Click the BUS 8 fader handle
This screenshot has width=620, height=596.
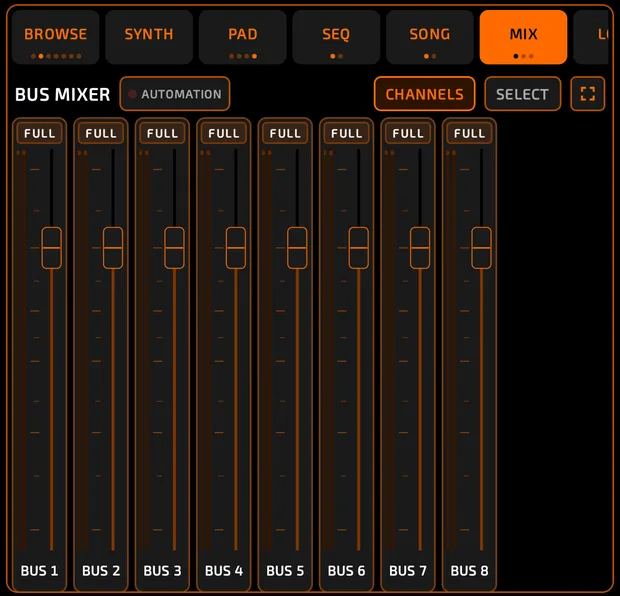click(x=481, y=248)
